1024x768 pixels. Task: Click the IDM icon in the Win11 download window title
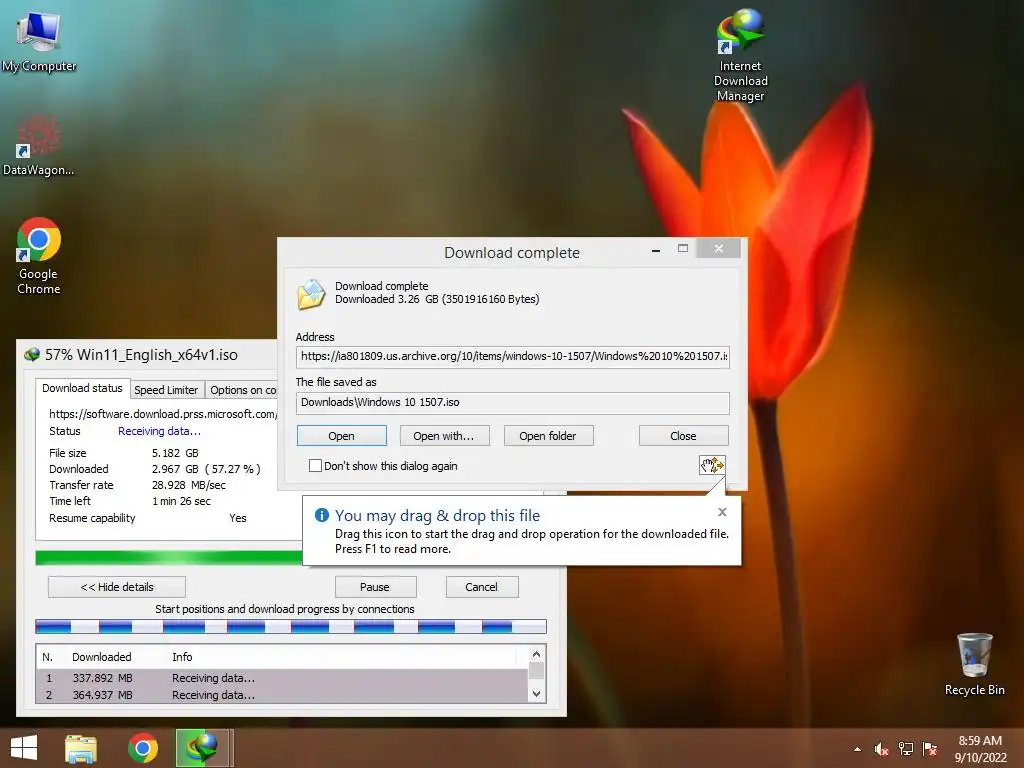click(x=32, y=355)
